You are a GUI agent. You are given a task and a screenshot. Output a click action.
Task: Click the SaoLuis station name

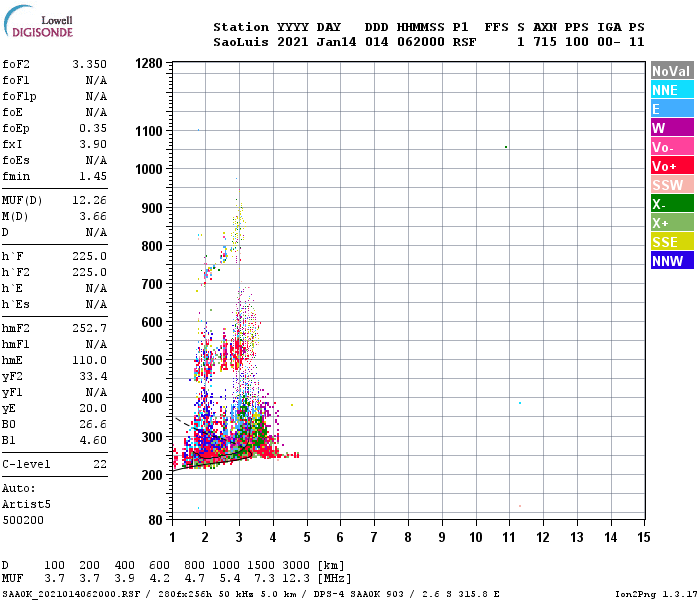(241, 42)
